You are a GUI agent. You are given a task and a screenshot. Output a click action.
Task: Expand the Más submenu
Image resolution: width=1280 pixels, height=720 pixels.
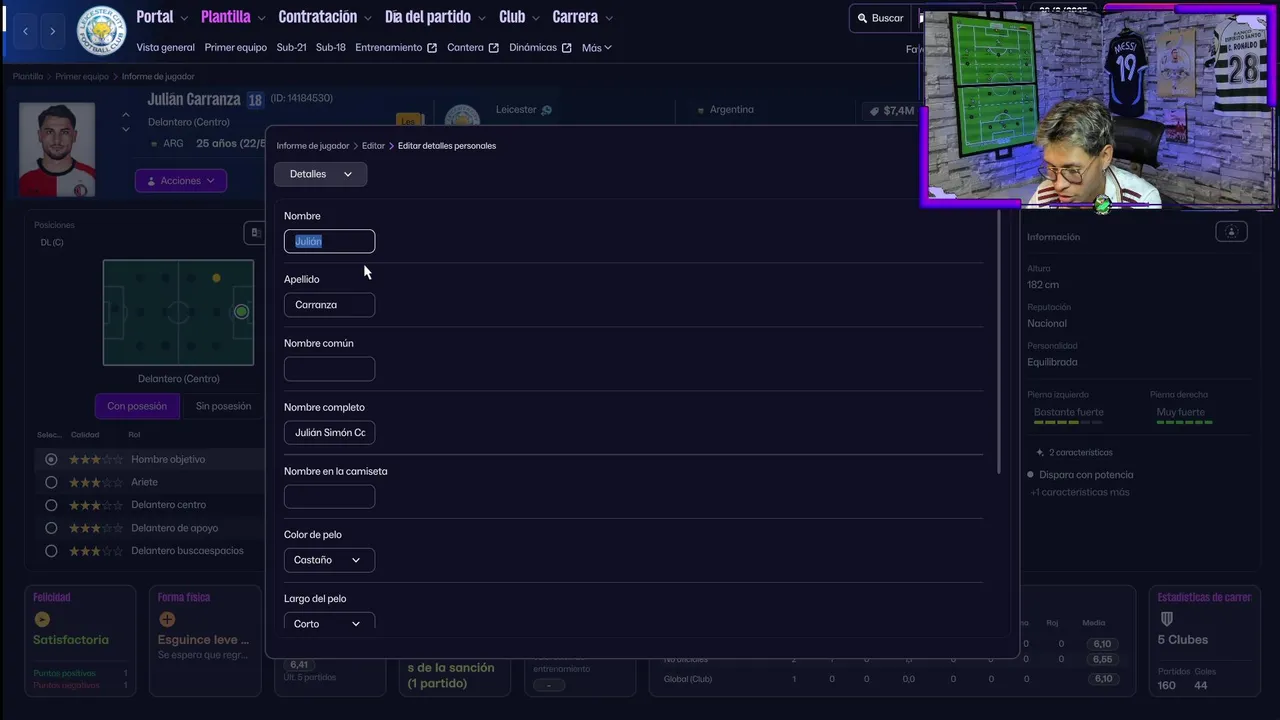pyautogui.click(x=596, y=48)
